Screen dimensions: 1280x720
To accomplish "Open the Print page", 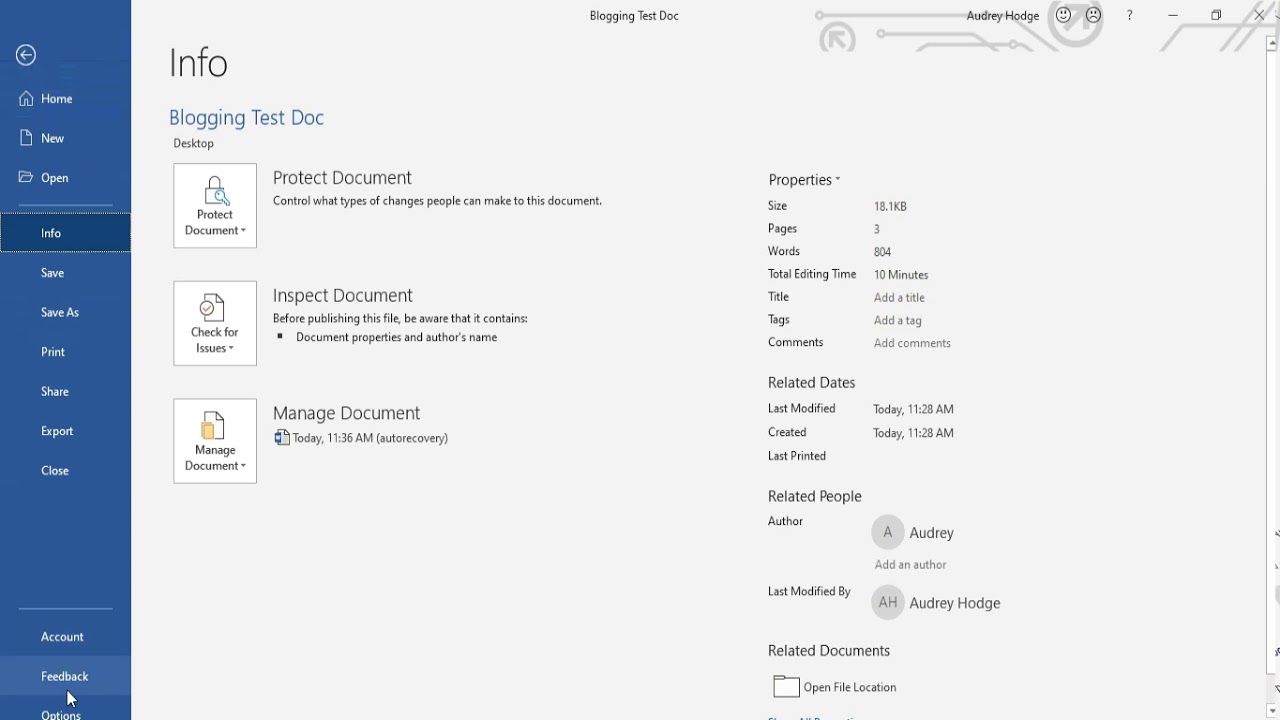I will [x=65, y=352].
